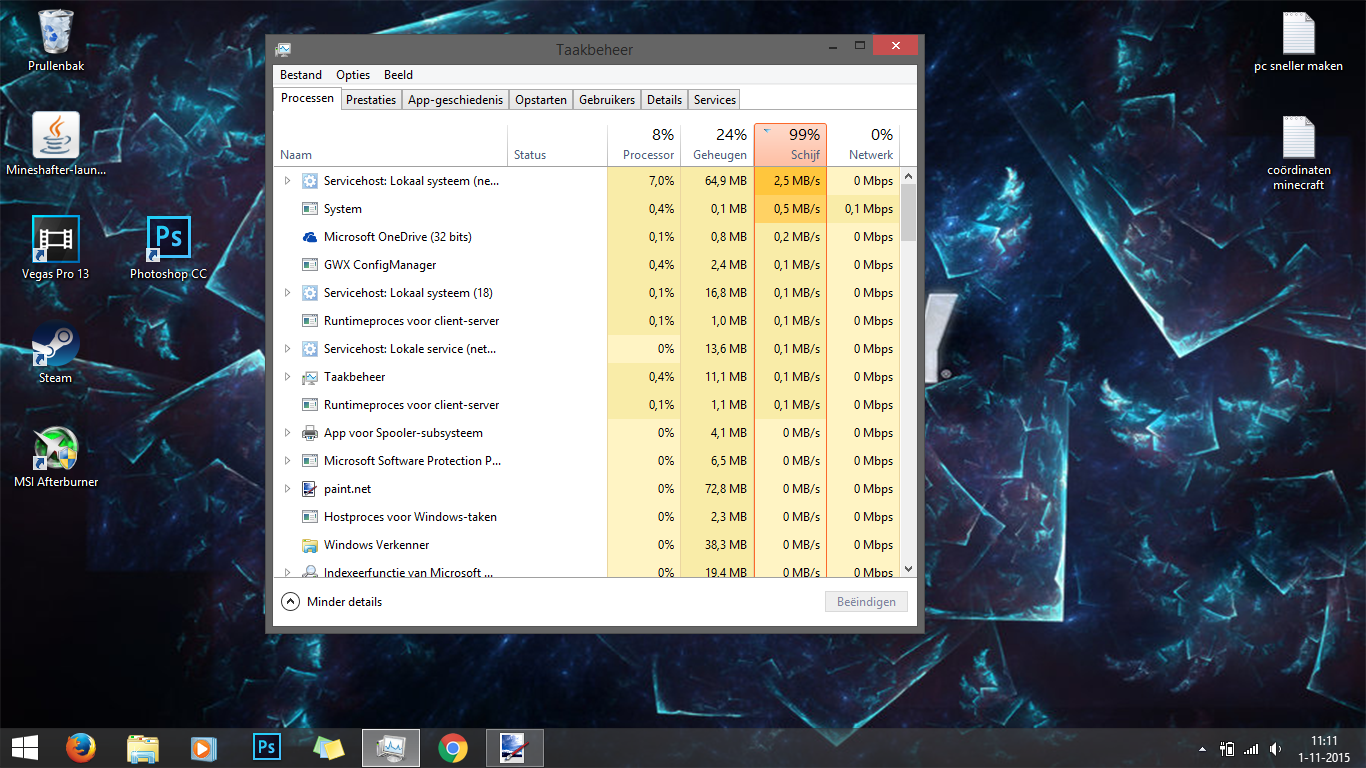The width and height of the screenshot is (1366, 768).
Task: Expand Microsoft Software Protection P... row
Action: [287, 461]
